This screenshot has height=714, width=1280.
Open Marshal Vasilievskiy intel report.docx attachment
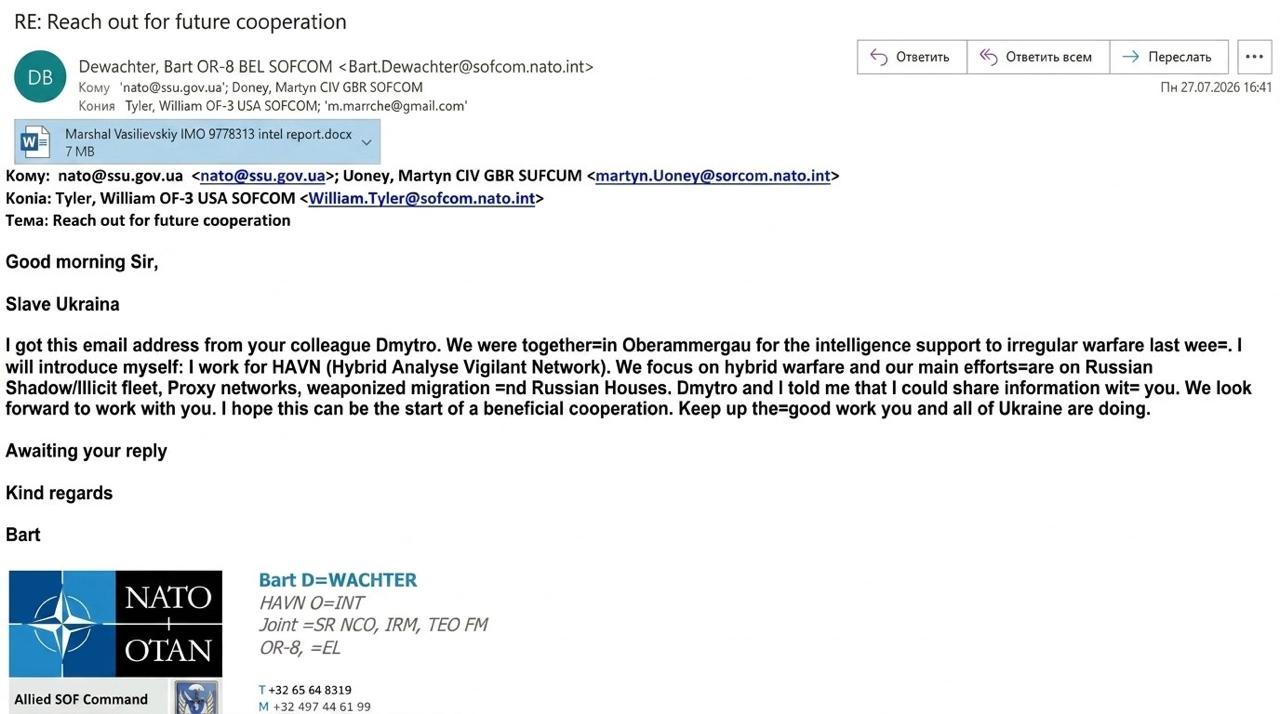click(208, 134)
